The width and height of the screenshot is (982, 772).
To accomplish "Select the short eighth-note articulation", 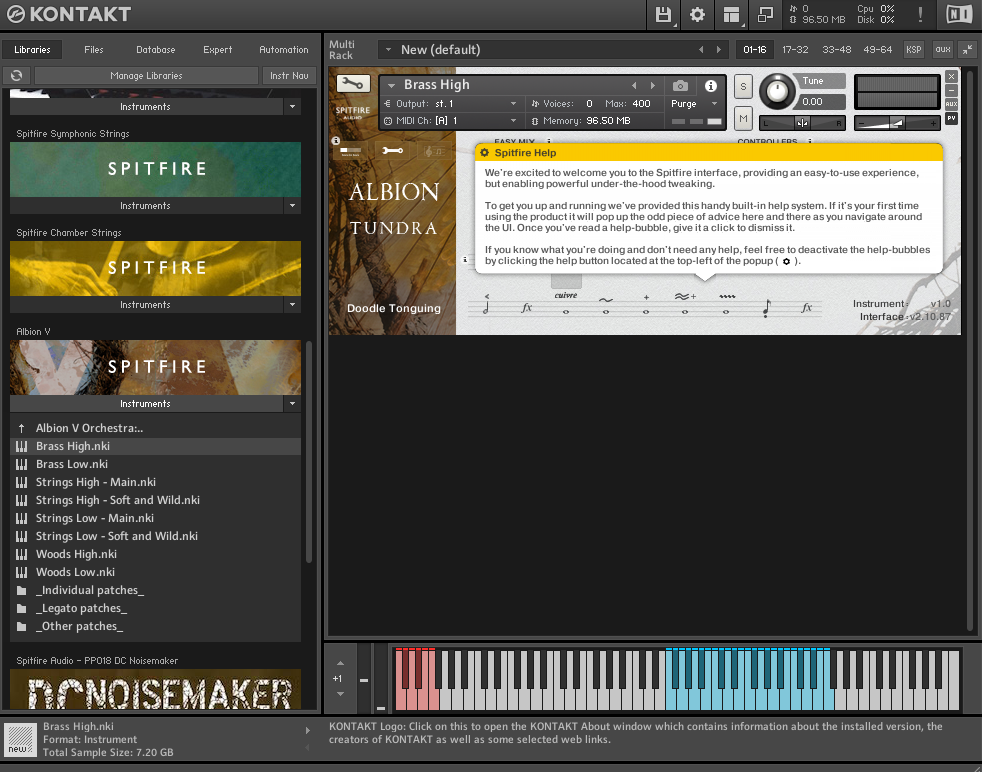I will coord(767,307).
